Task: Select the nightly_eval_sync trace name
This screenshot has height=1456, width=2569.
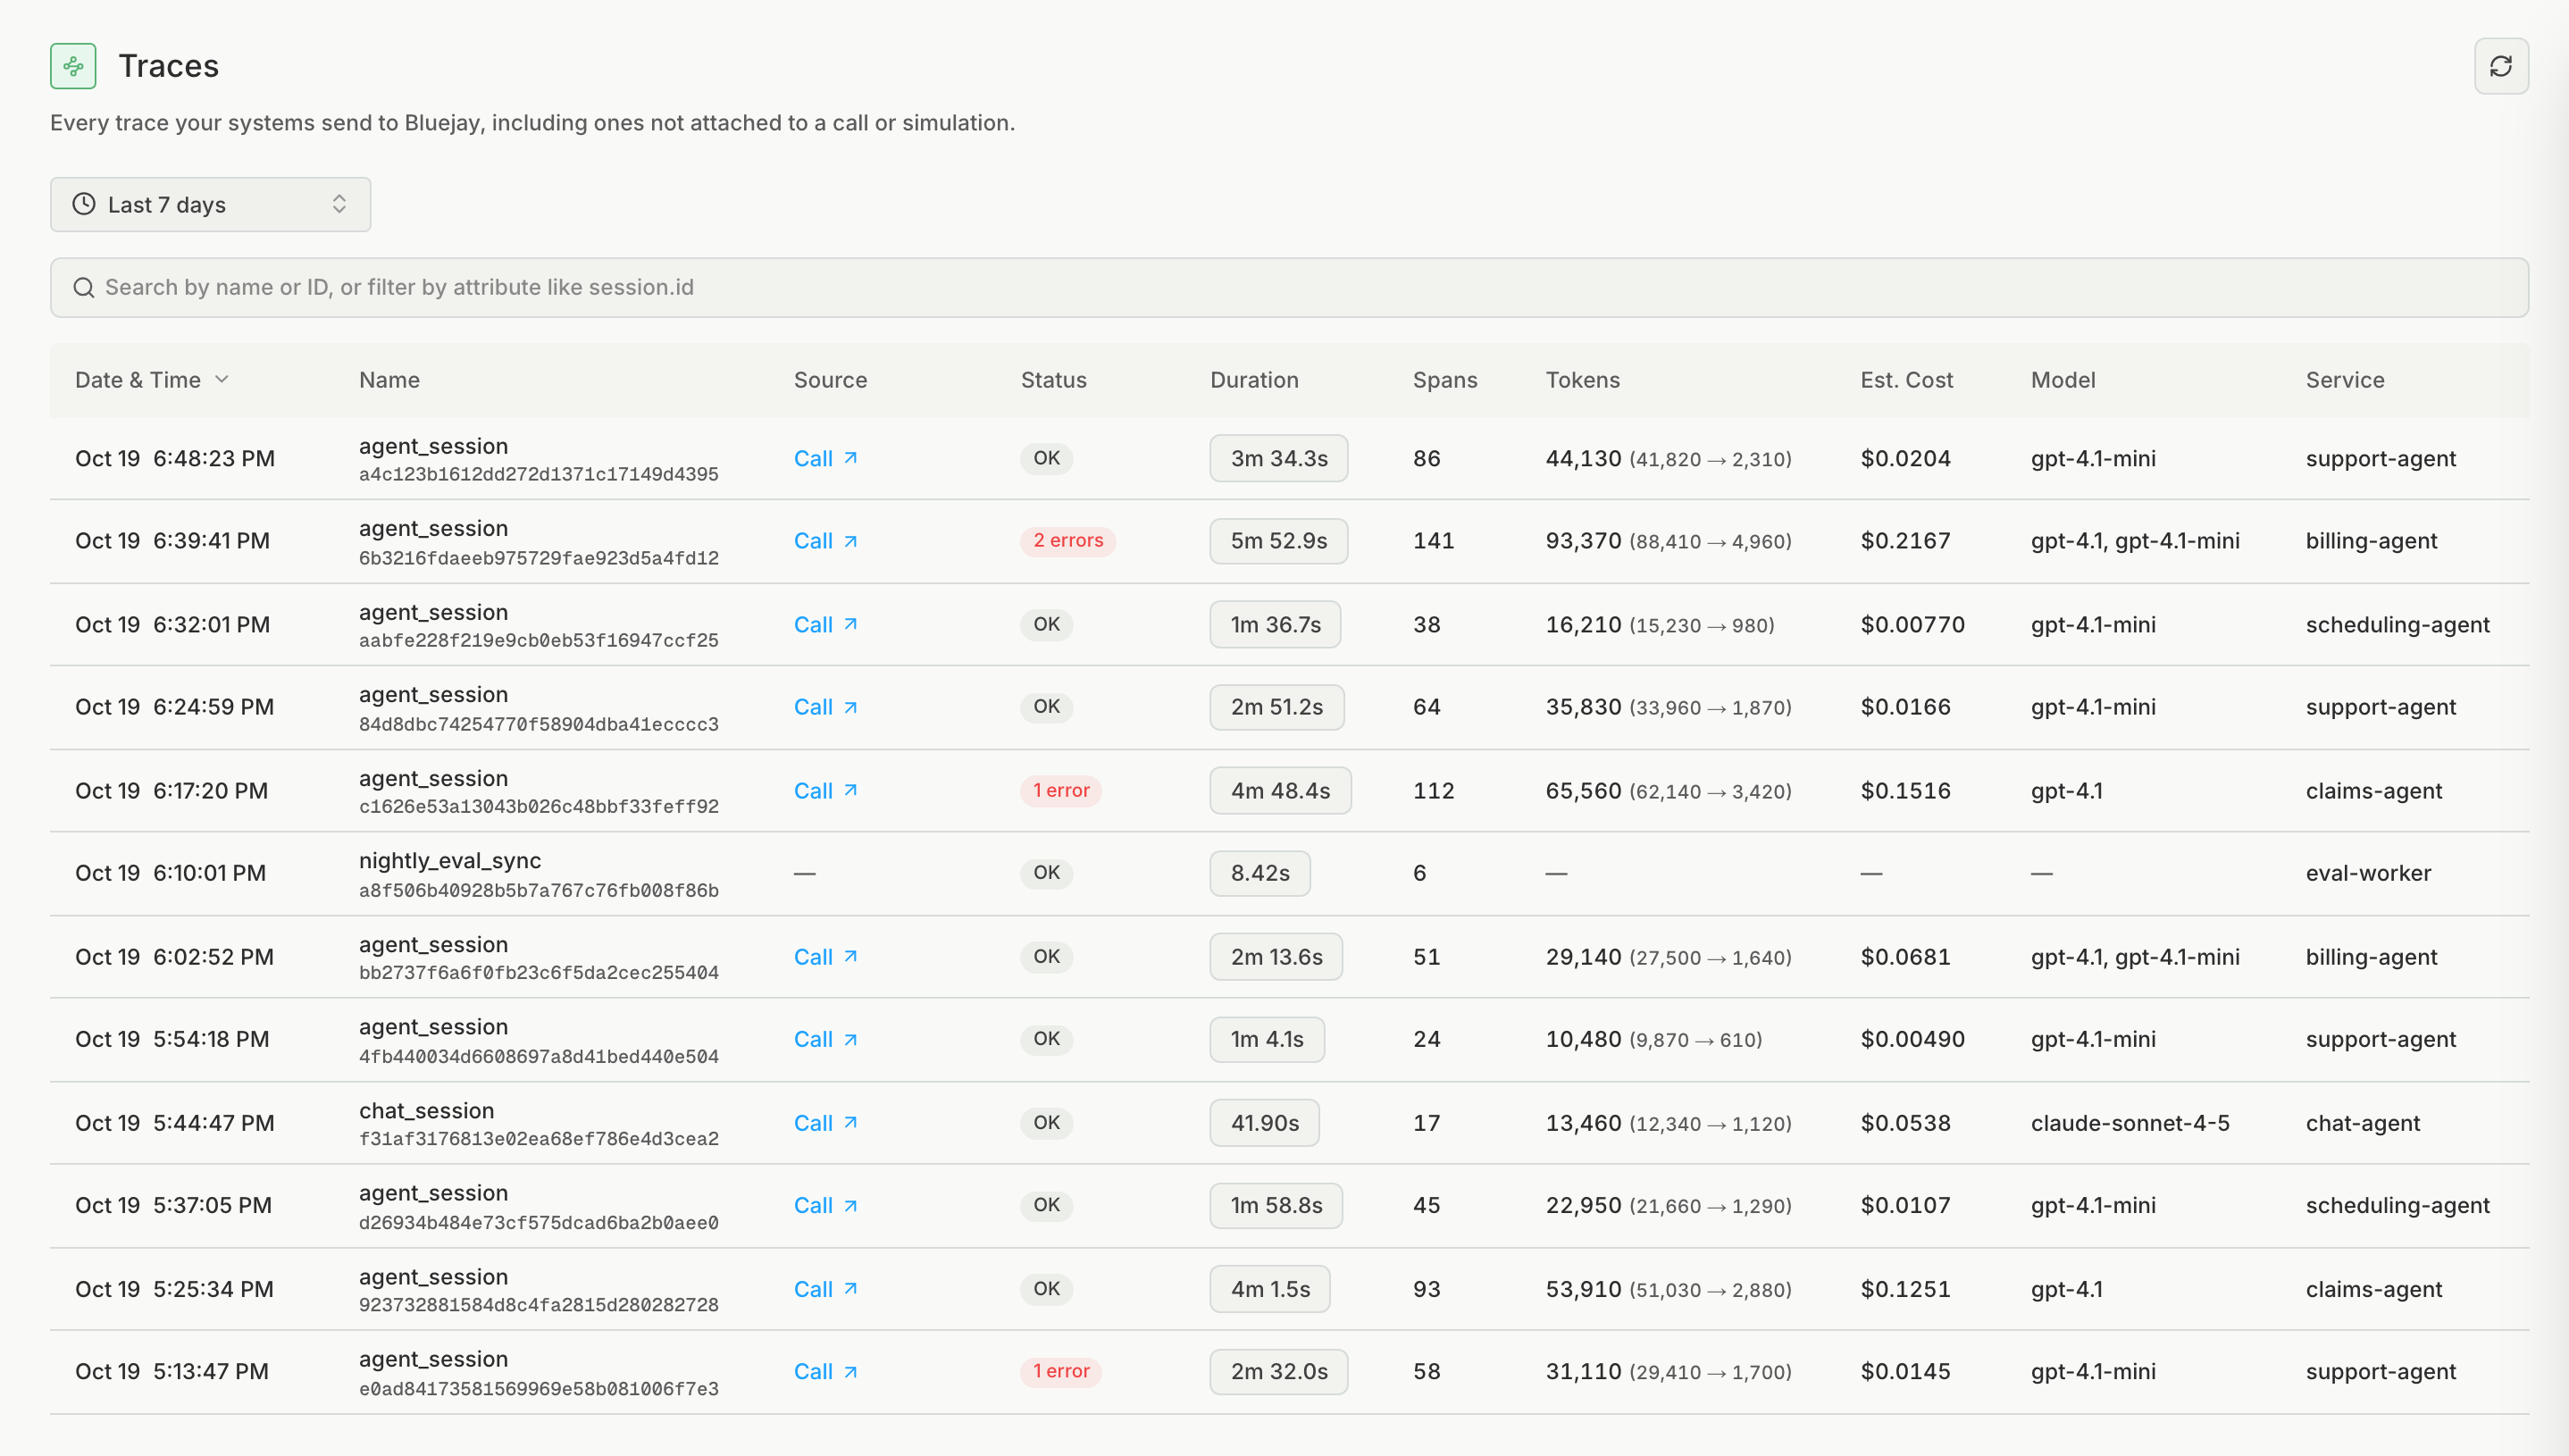Action: [450, 860]
